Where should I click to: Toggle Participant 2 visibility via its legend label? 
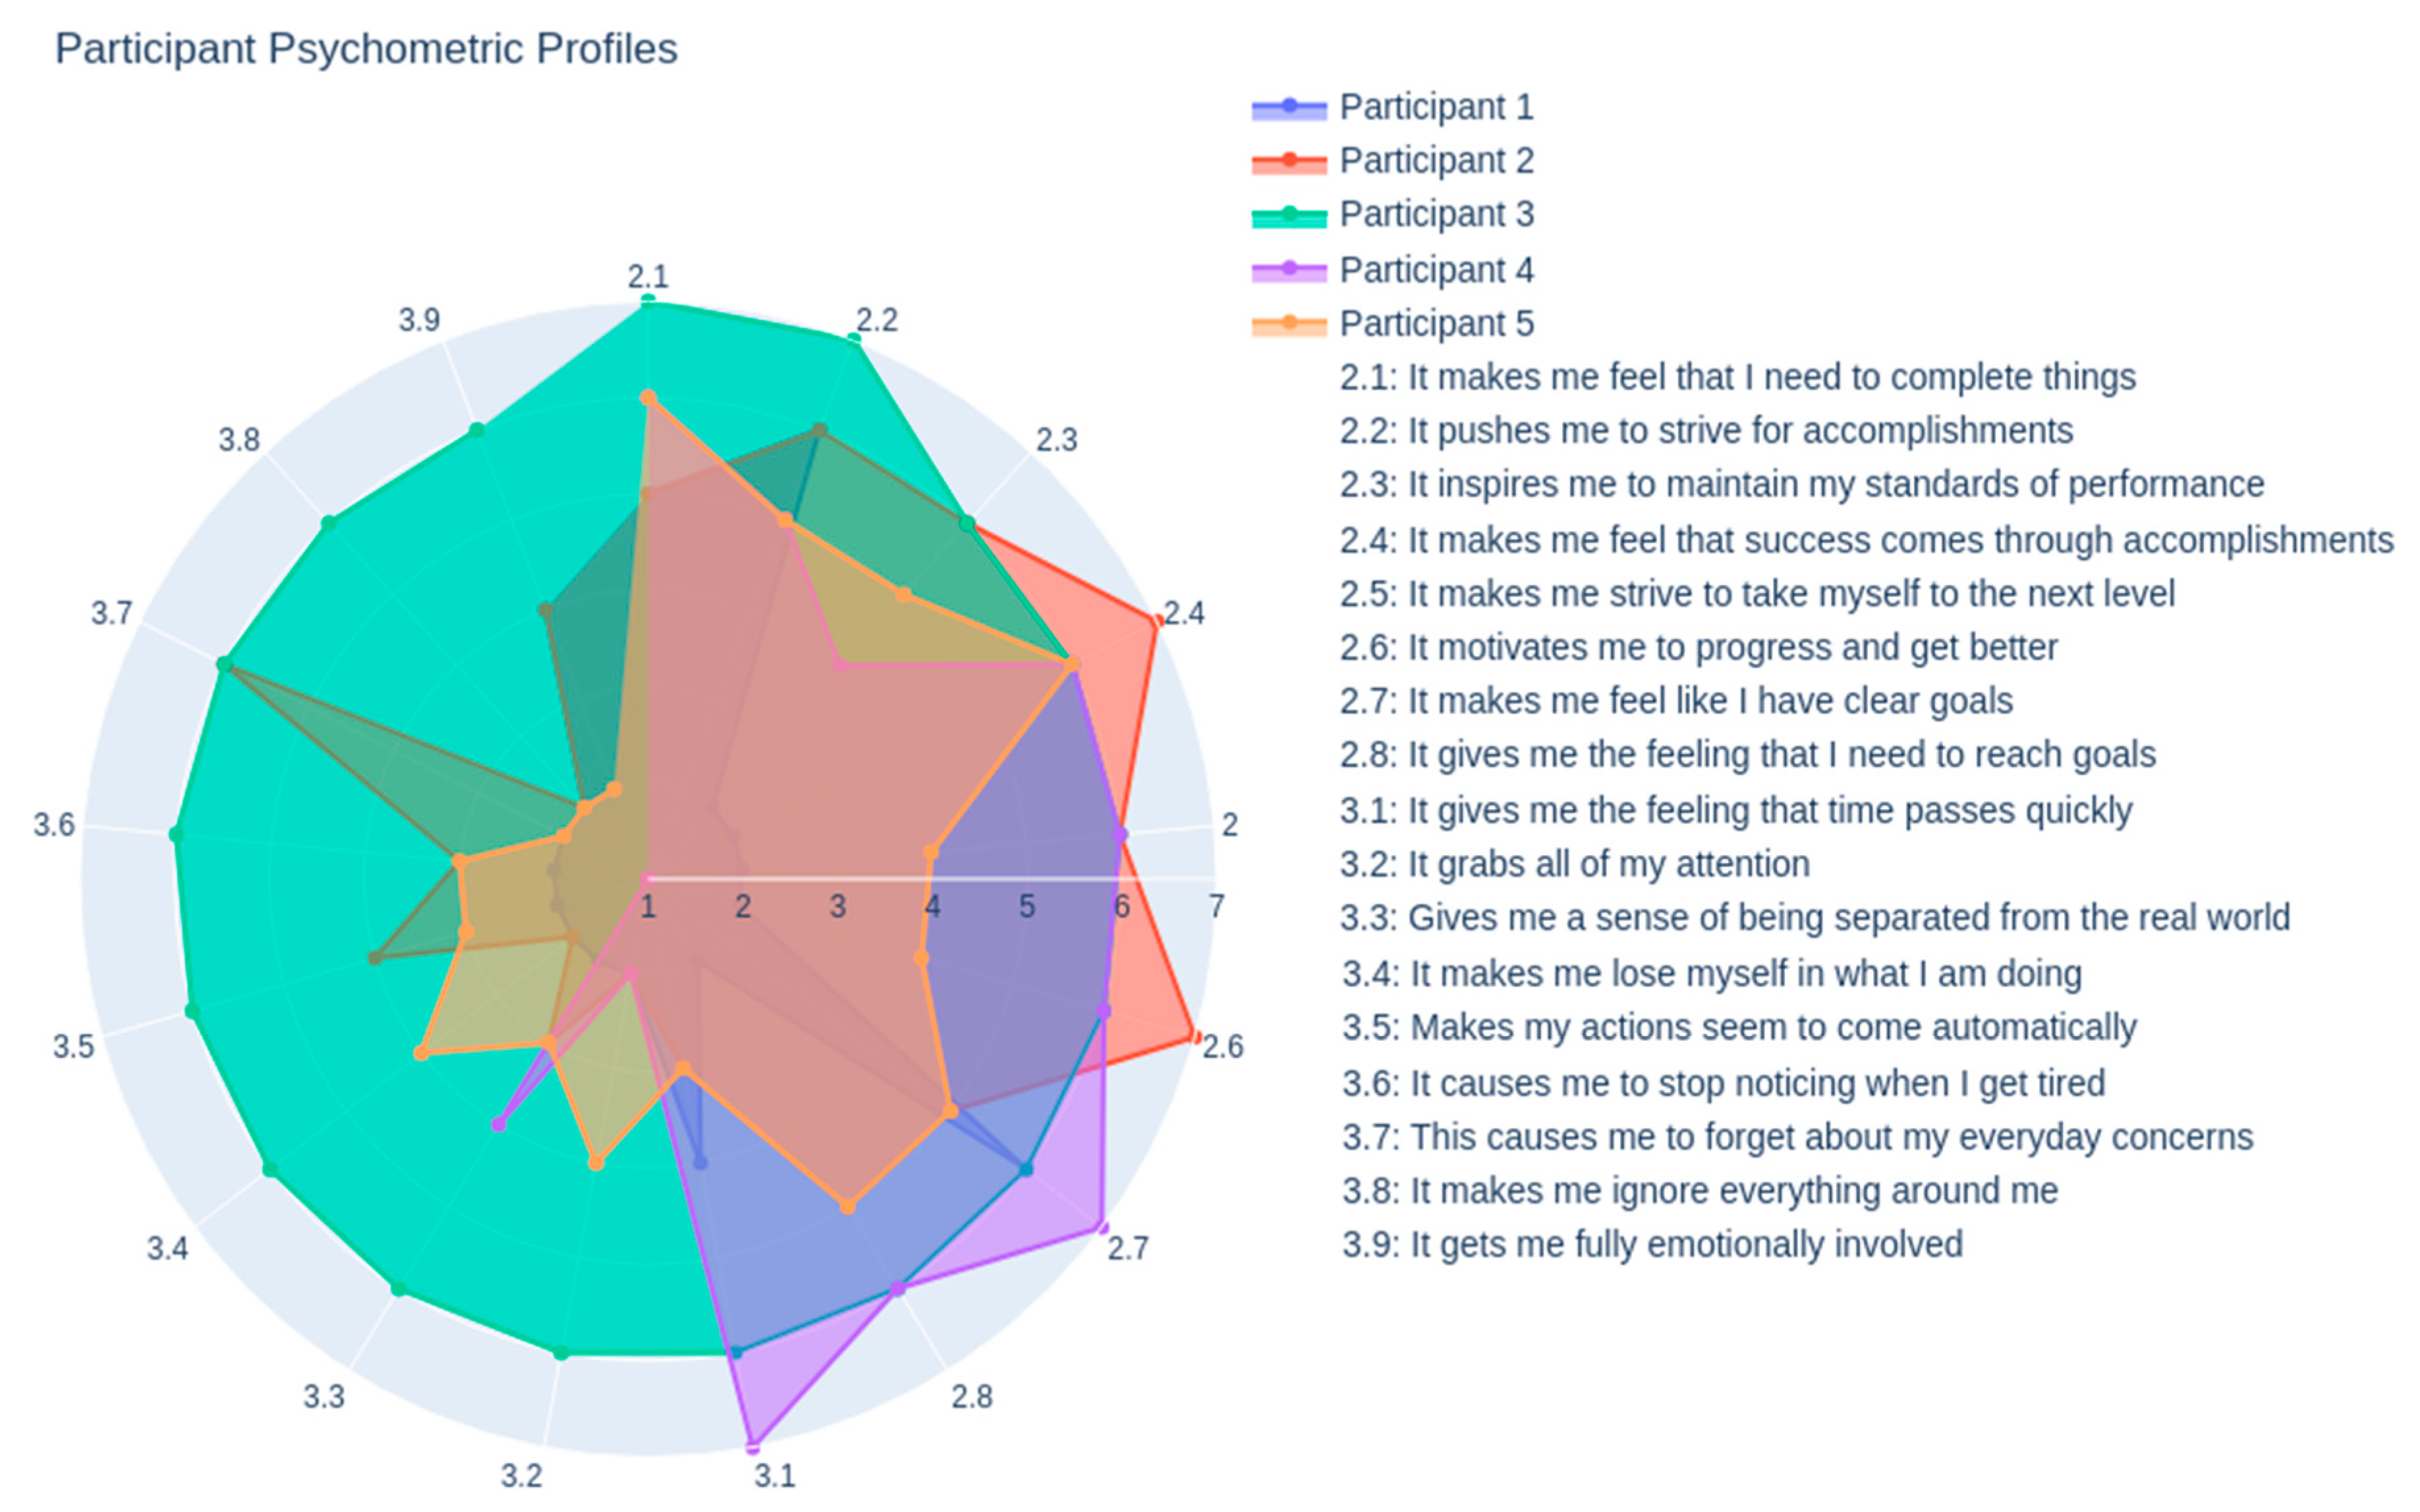tap(1436, 161)
